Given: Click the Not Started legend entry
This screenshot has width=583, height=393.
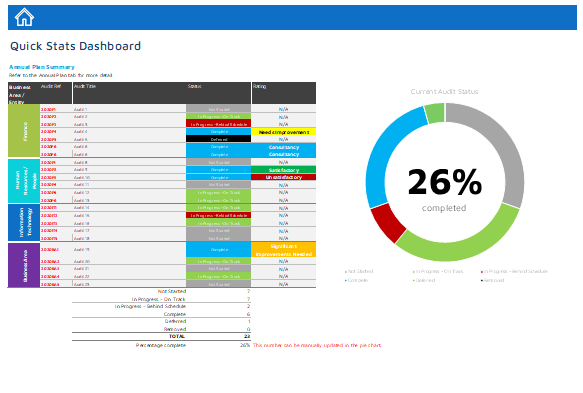Looking at the screenshot, I should pos(359,271).
